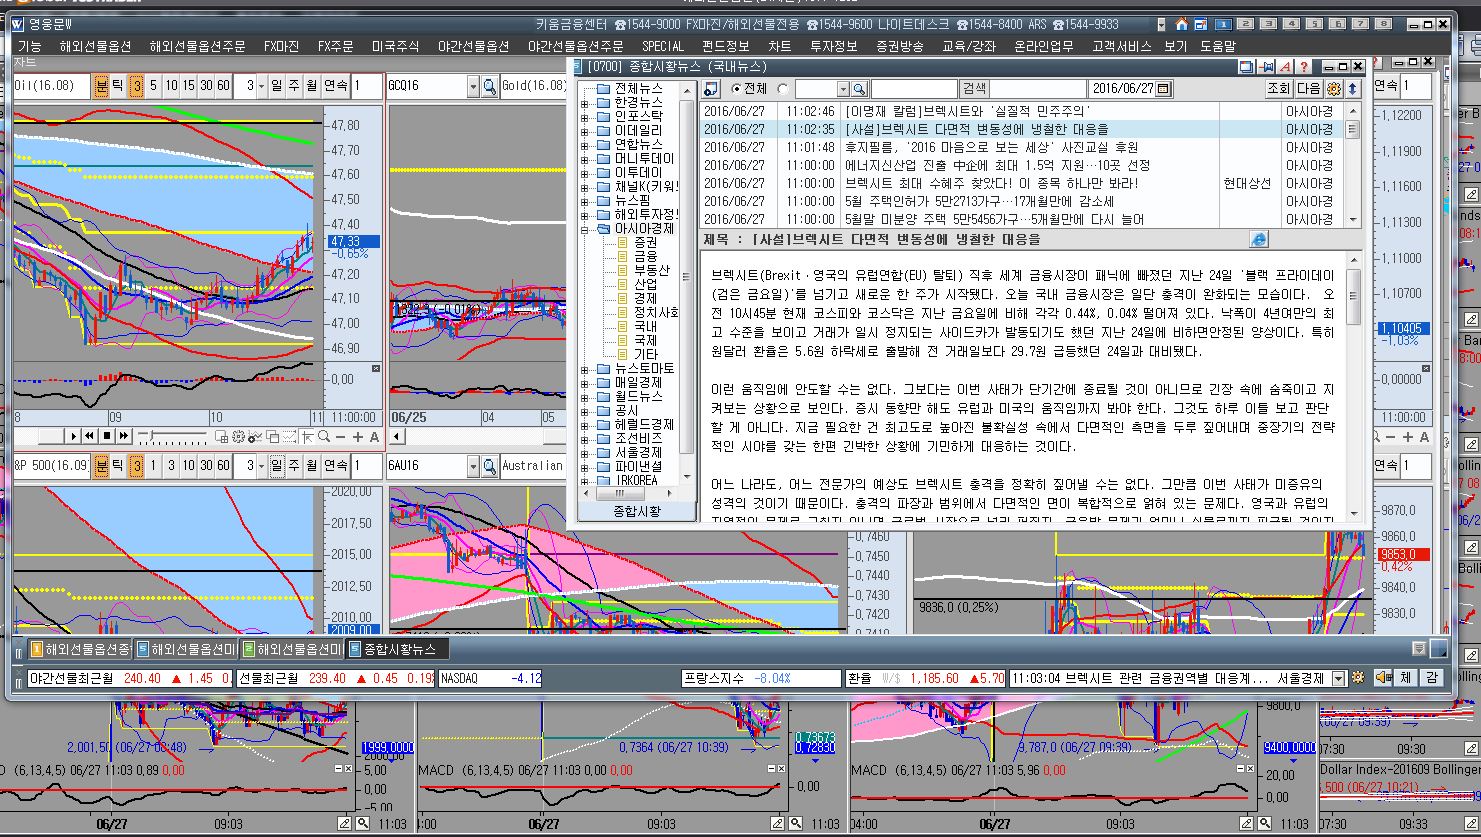Collapse the 아시아경제 tree folder

point(586,229)
